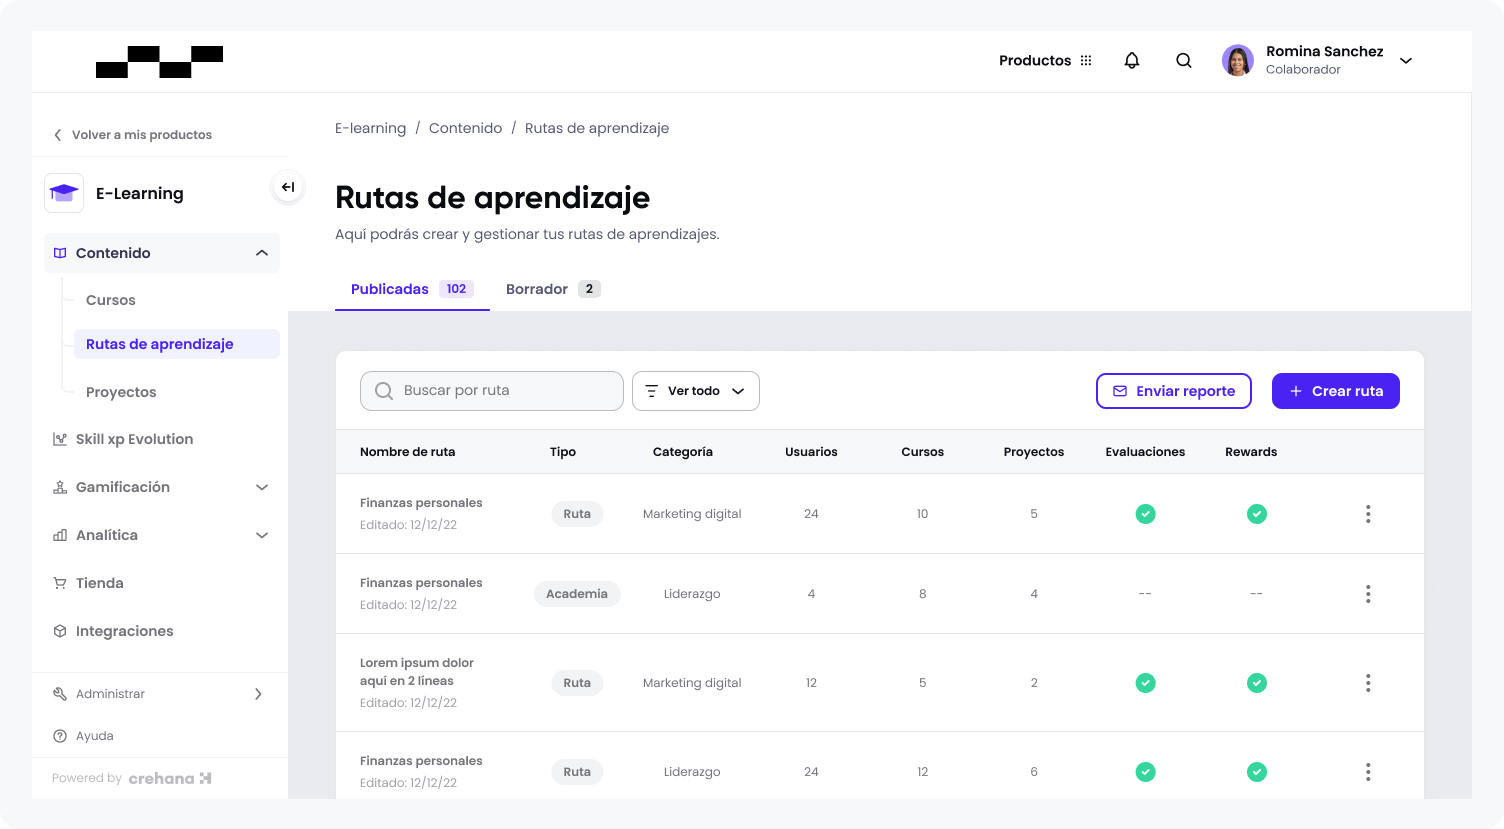Click Rewards green check in first row
Image resolution: width=1504 pixels, height=829 pixels.
[1257, 514]
